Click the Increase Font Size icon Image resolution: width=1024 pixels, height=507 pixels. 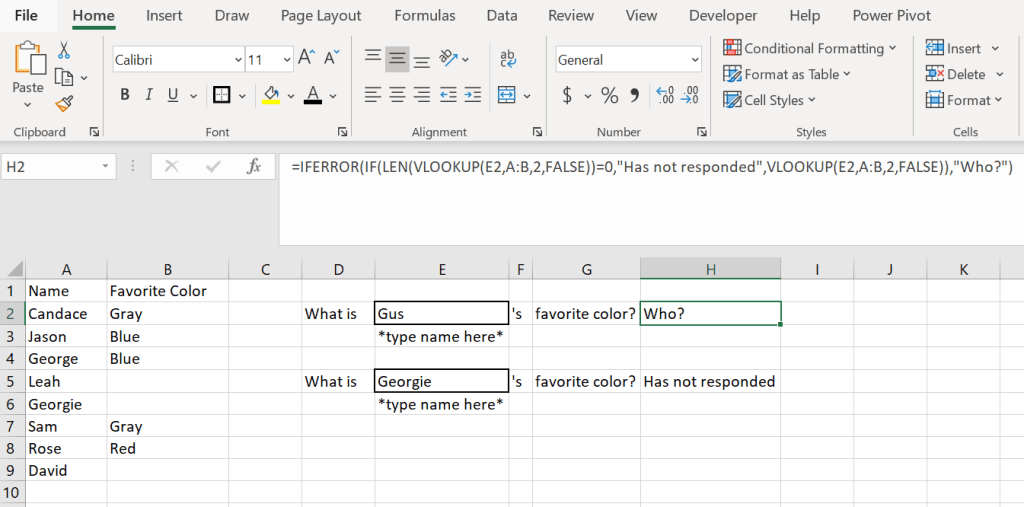307,59
